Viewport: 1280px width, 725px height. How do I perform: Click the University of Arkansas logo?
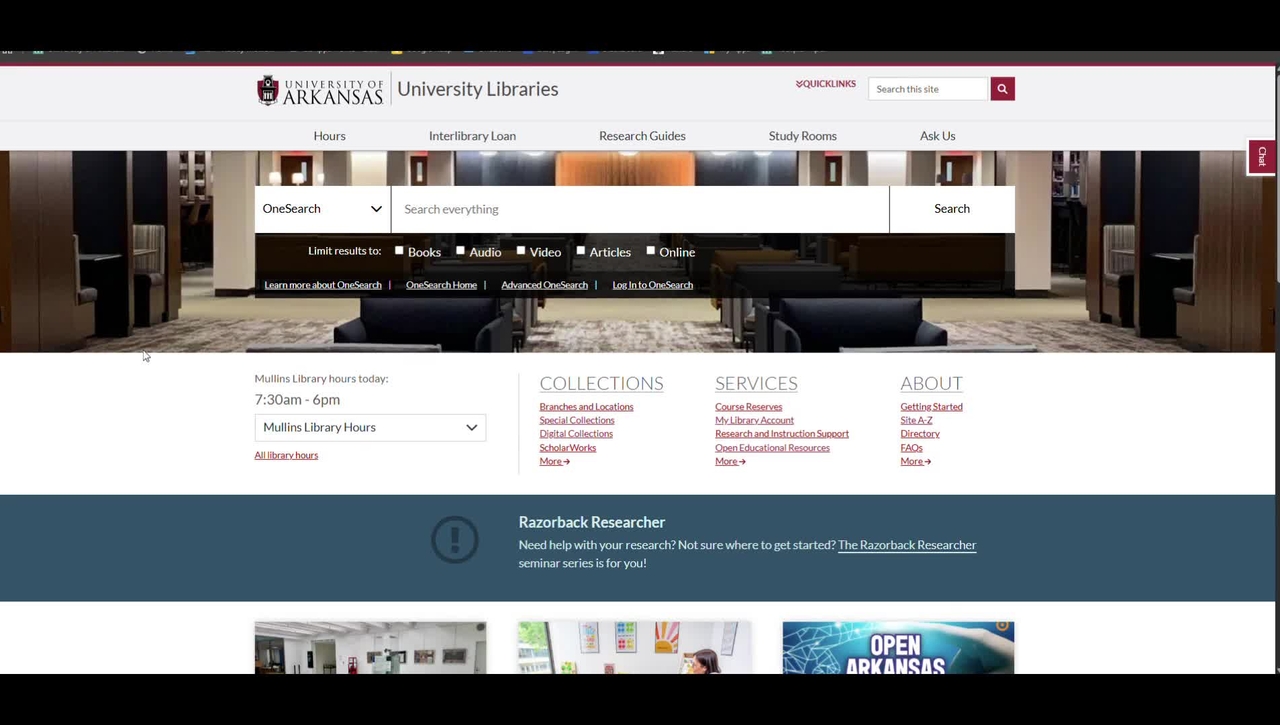[320, 90]
